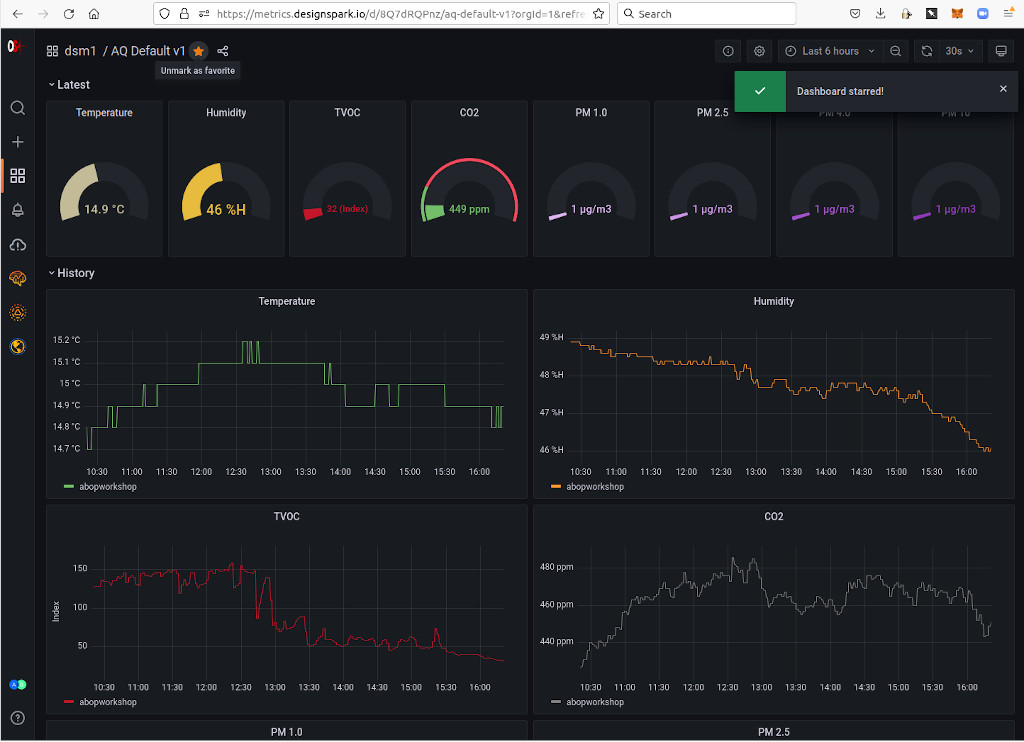Dismiss the Dashboard starred notification
The image size is (1024, 742).
point(1003,89)
